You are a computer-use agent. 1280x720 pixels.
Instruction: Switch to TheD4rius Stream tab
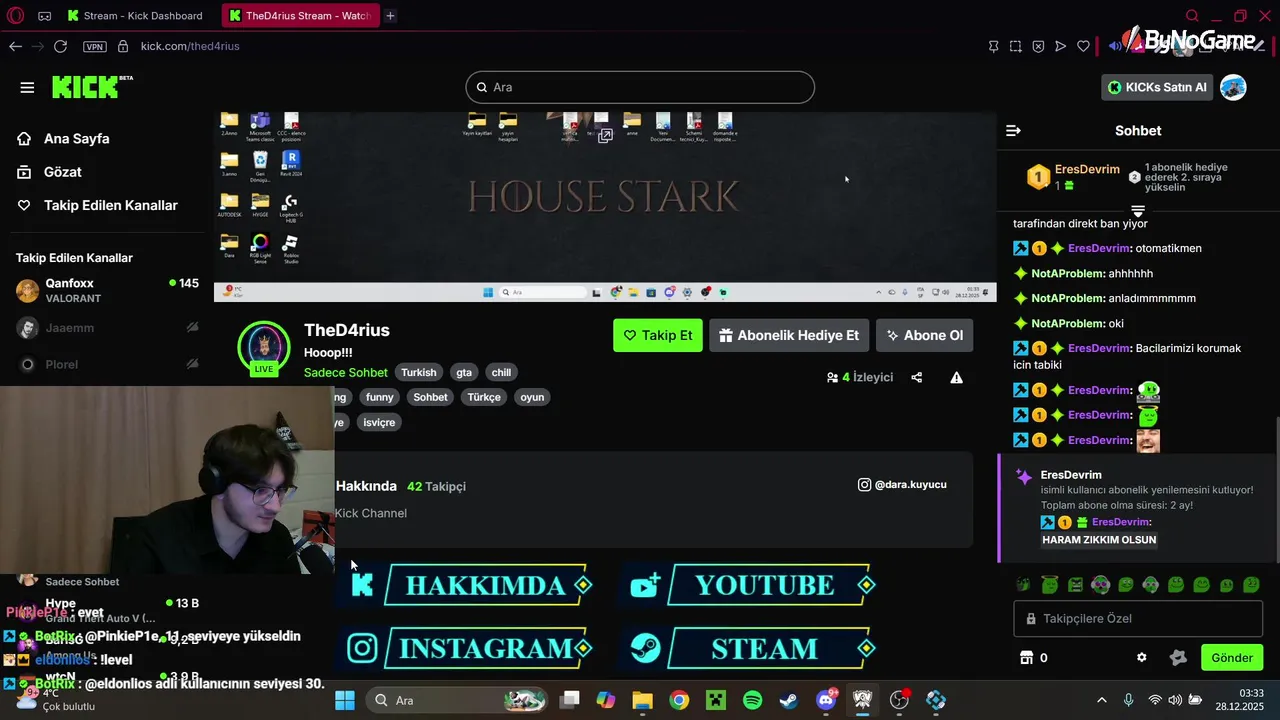pyautogui.click(x=300, y=15)
